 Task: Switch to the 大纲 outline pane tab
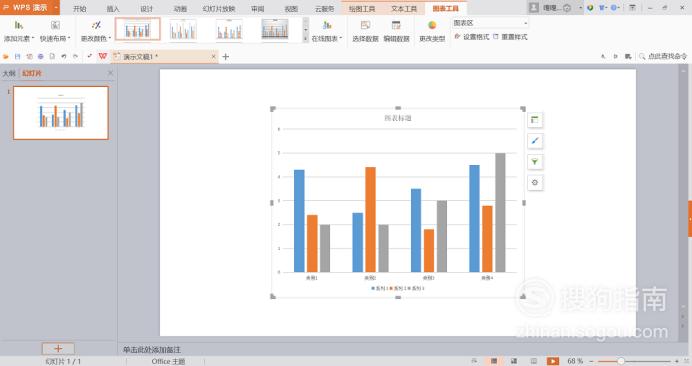point(9,73)
